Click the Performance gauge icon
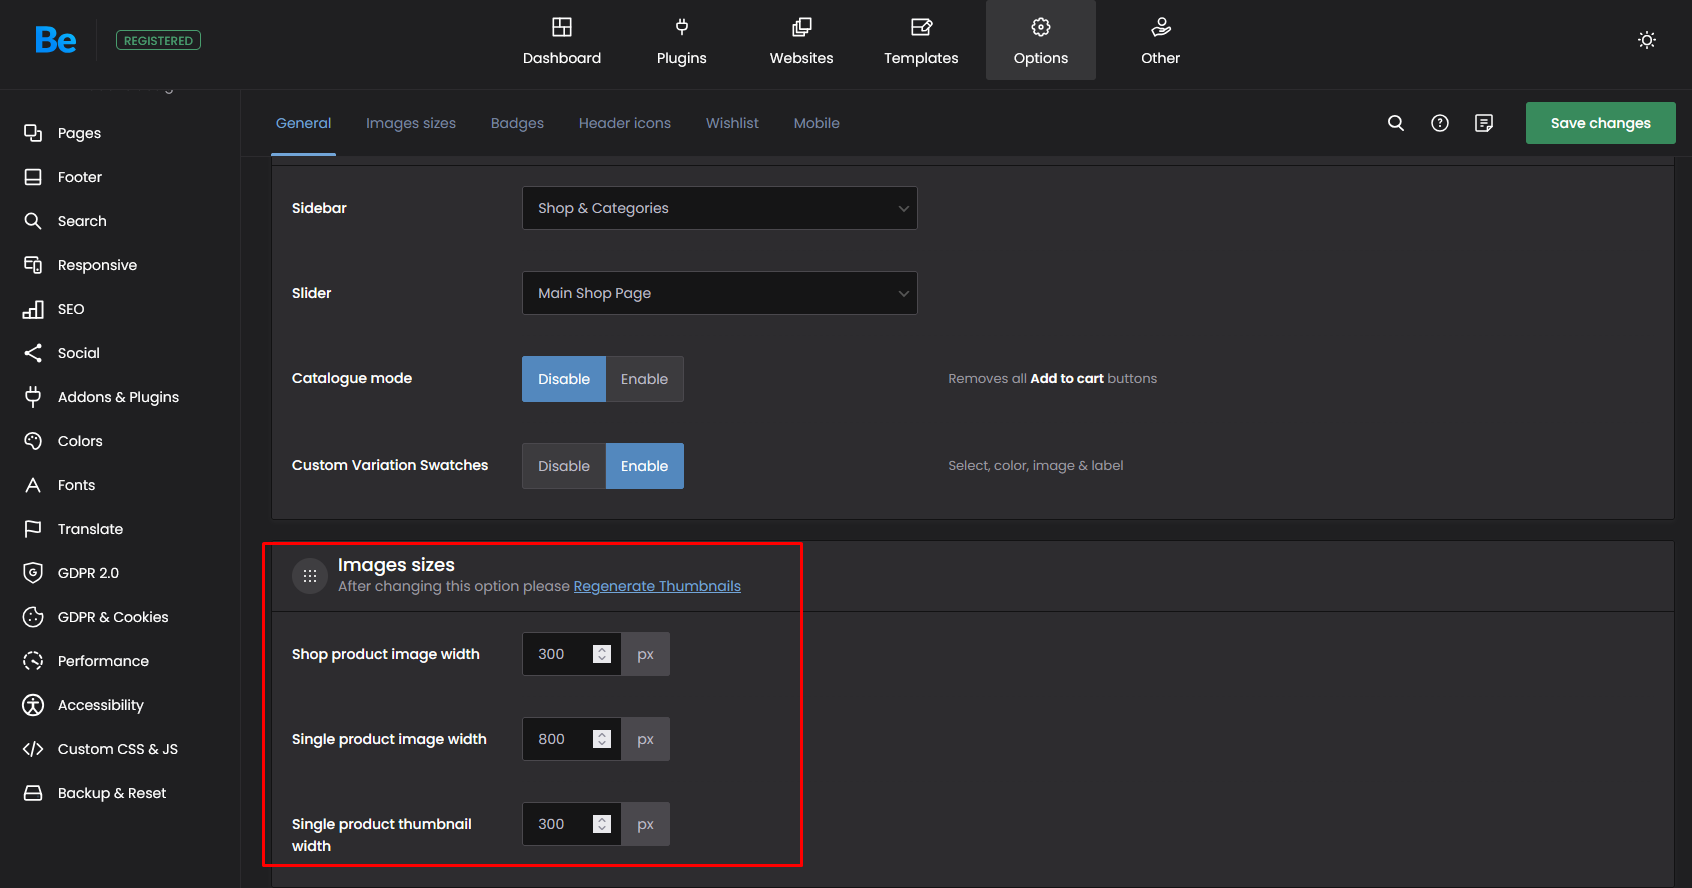 click(33, 661)
